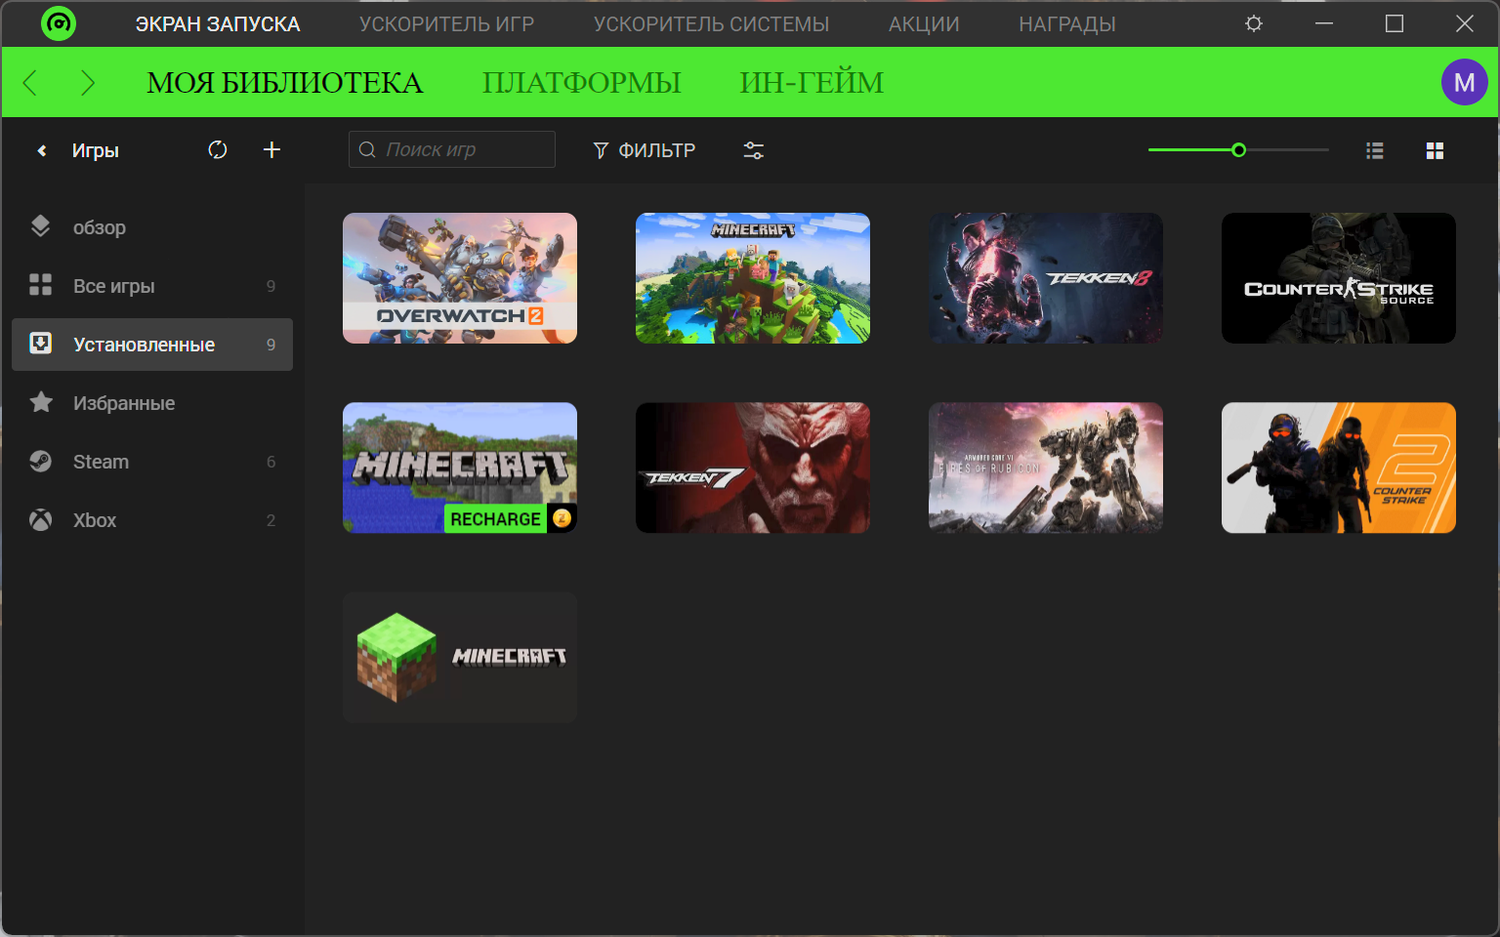Image resolution: width=1500 pixels, height=937 pixels.
Task: Open УСКОРИТЕЛЬ СИСТЕМЫ tab
Action: pyautogui.click(x=711, y=24)
